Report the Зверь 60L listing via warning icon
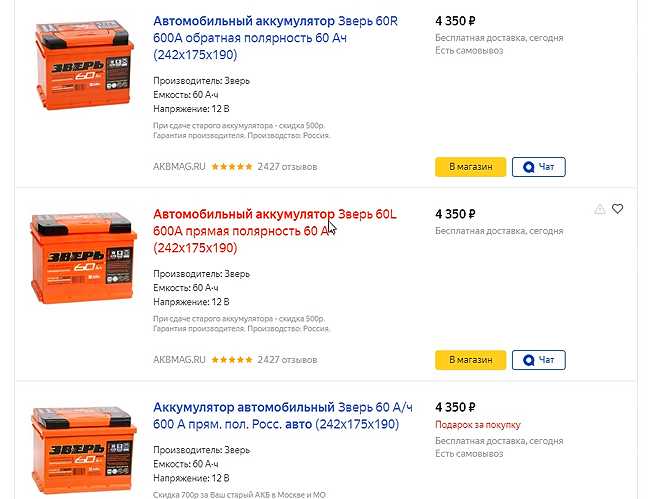The width and height of the screenshot is (650, 499). pos(599,209)
